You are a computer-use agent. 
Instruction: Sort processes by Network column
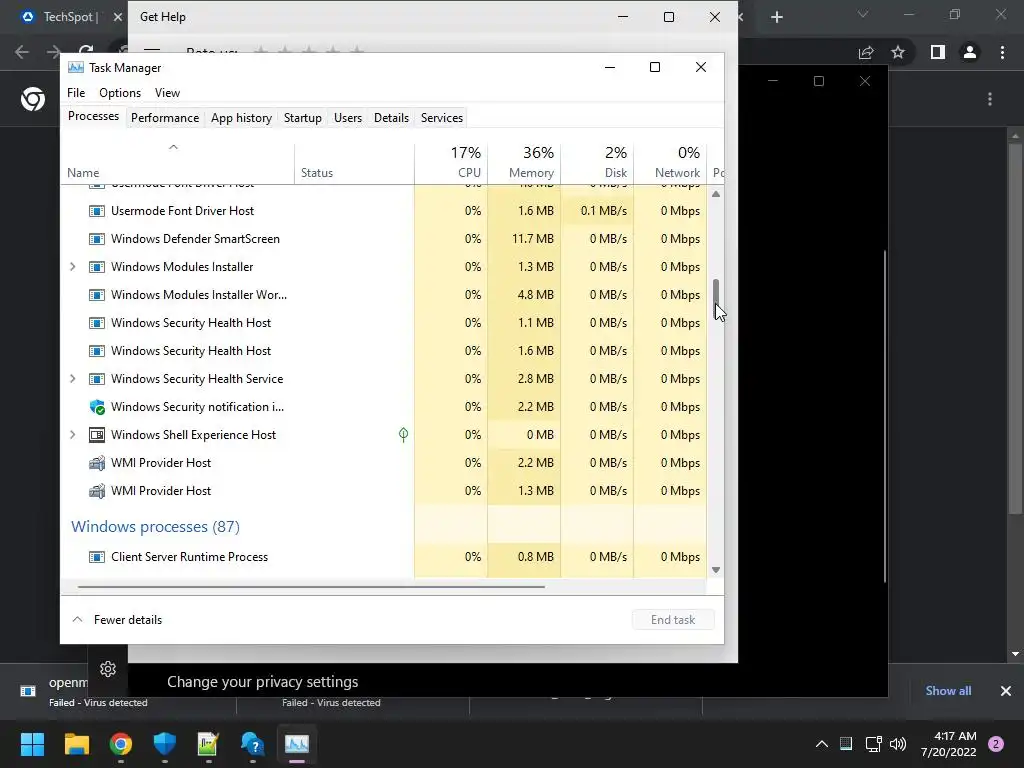coord(670,163)
